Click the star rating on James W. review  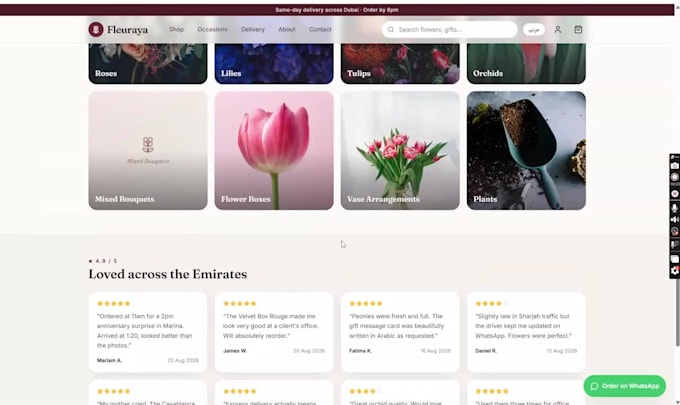point(240,304)
